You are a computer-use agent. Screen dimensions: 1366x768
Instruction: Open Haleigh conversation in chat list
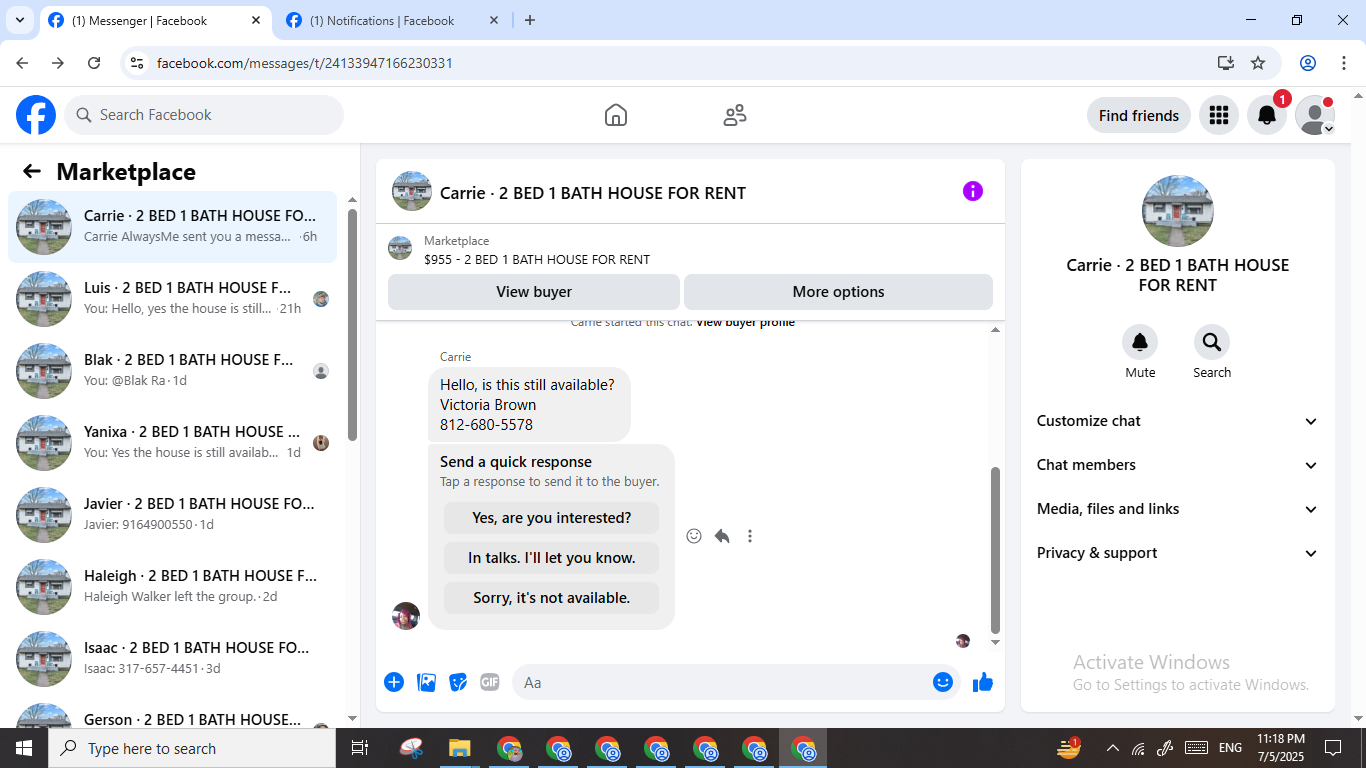(x=173, y=587)
